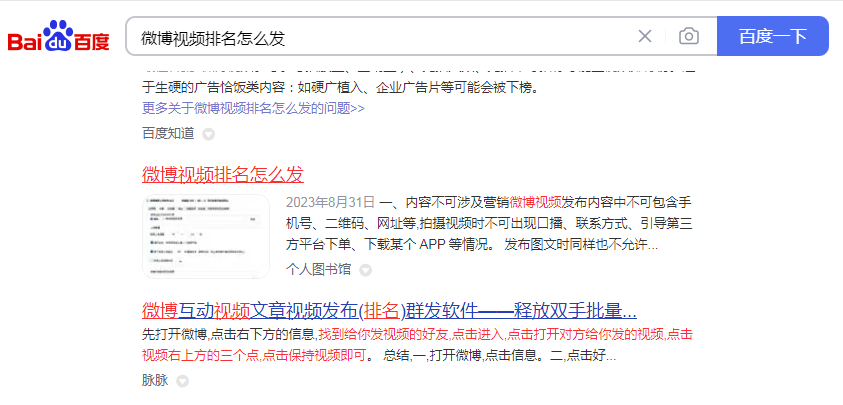Open result titled 微博视频排名怎么发
This screenshot has width=843, height=405.
coord(223,174)
